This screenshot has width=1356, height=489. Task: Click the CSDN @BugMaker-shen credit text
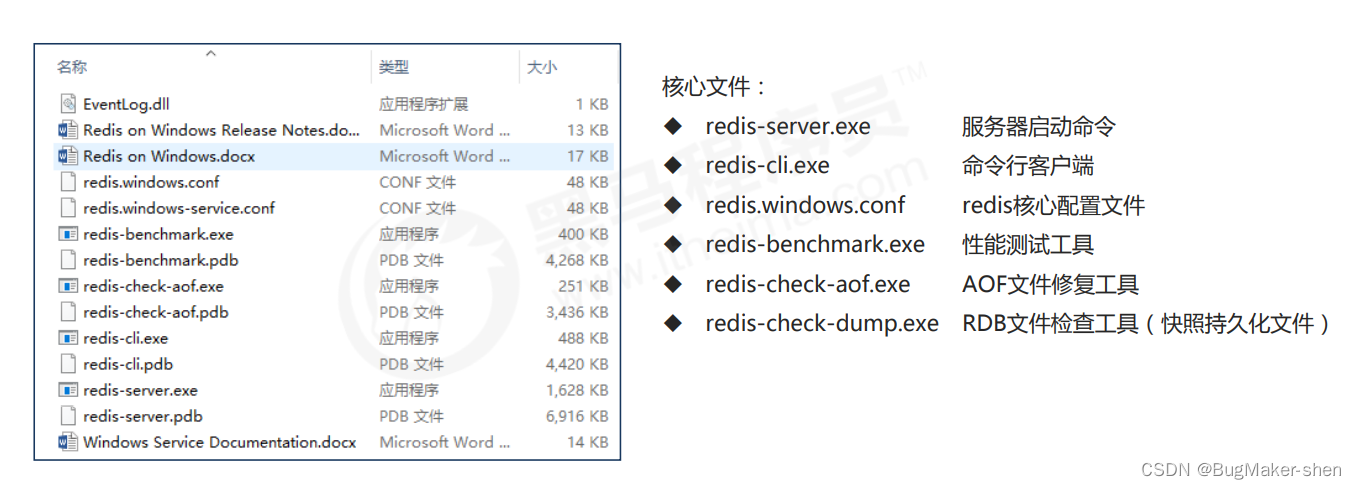click(1240, 469)
